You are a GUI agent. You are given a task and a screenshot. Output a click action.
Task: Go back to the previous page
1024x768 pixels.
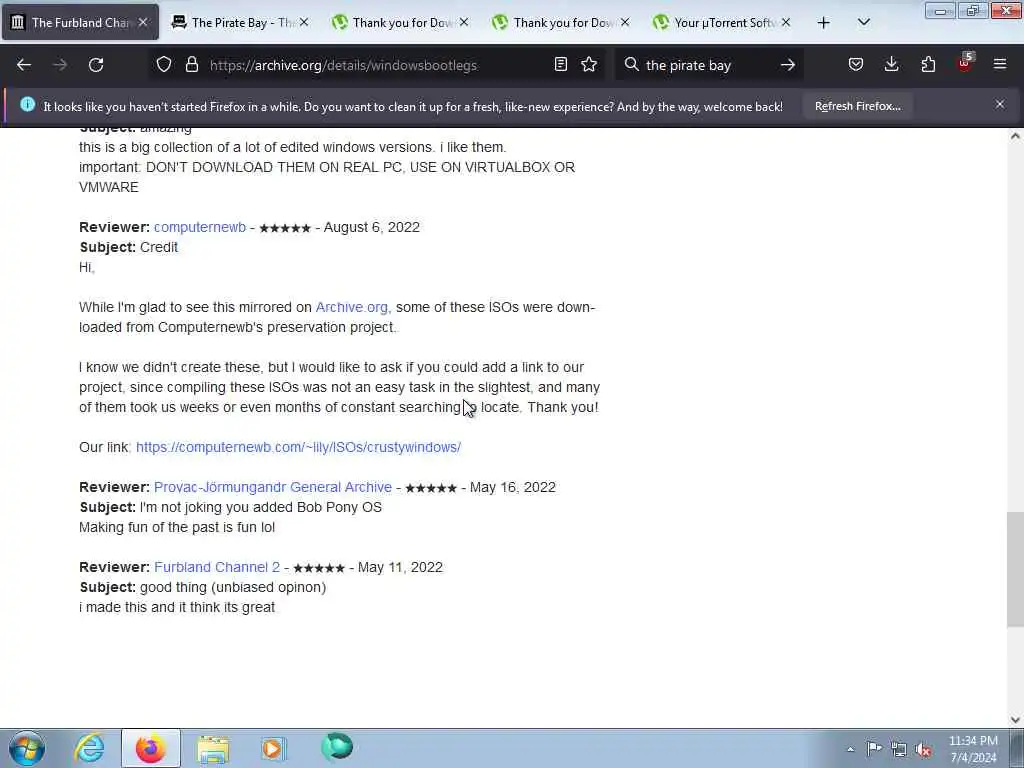(x=24, y=65)
